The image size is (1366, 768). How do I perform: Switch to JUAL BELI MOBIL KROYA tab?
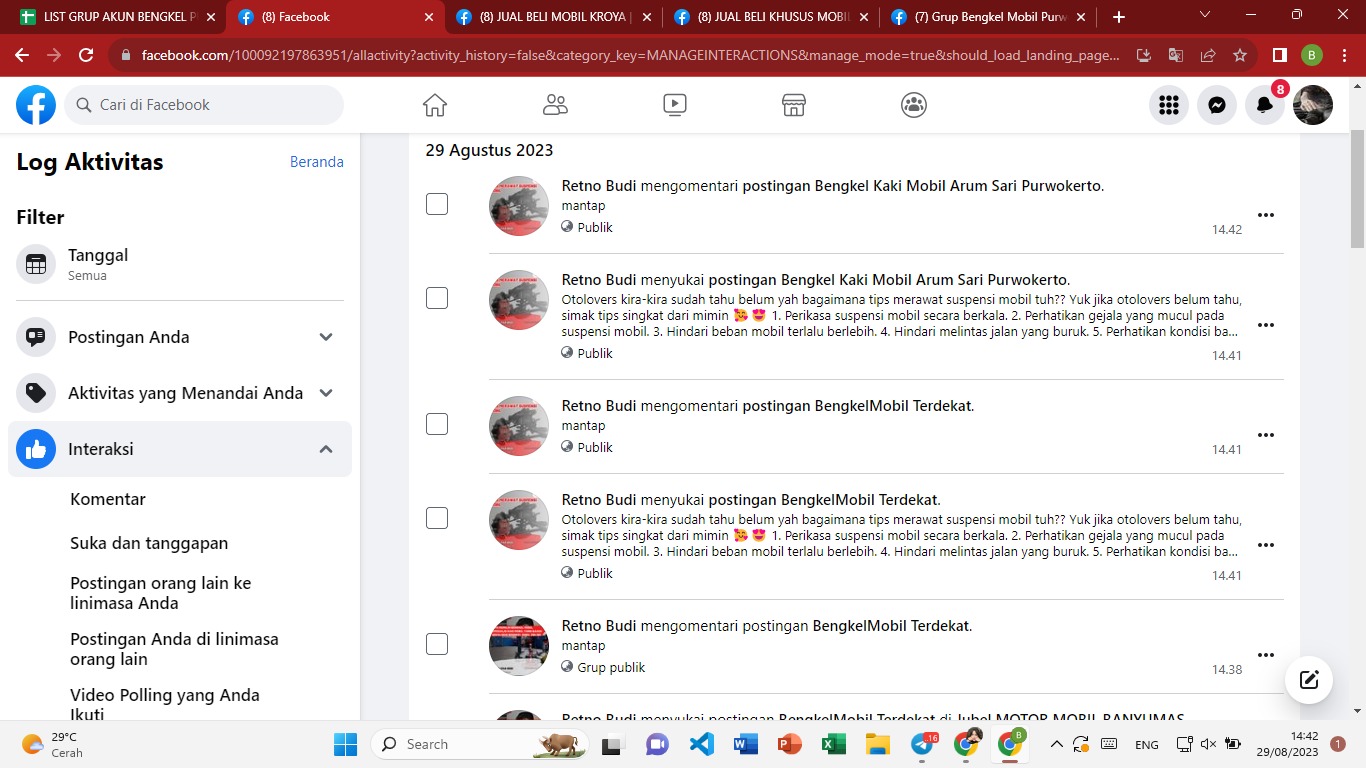(553, 17)
